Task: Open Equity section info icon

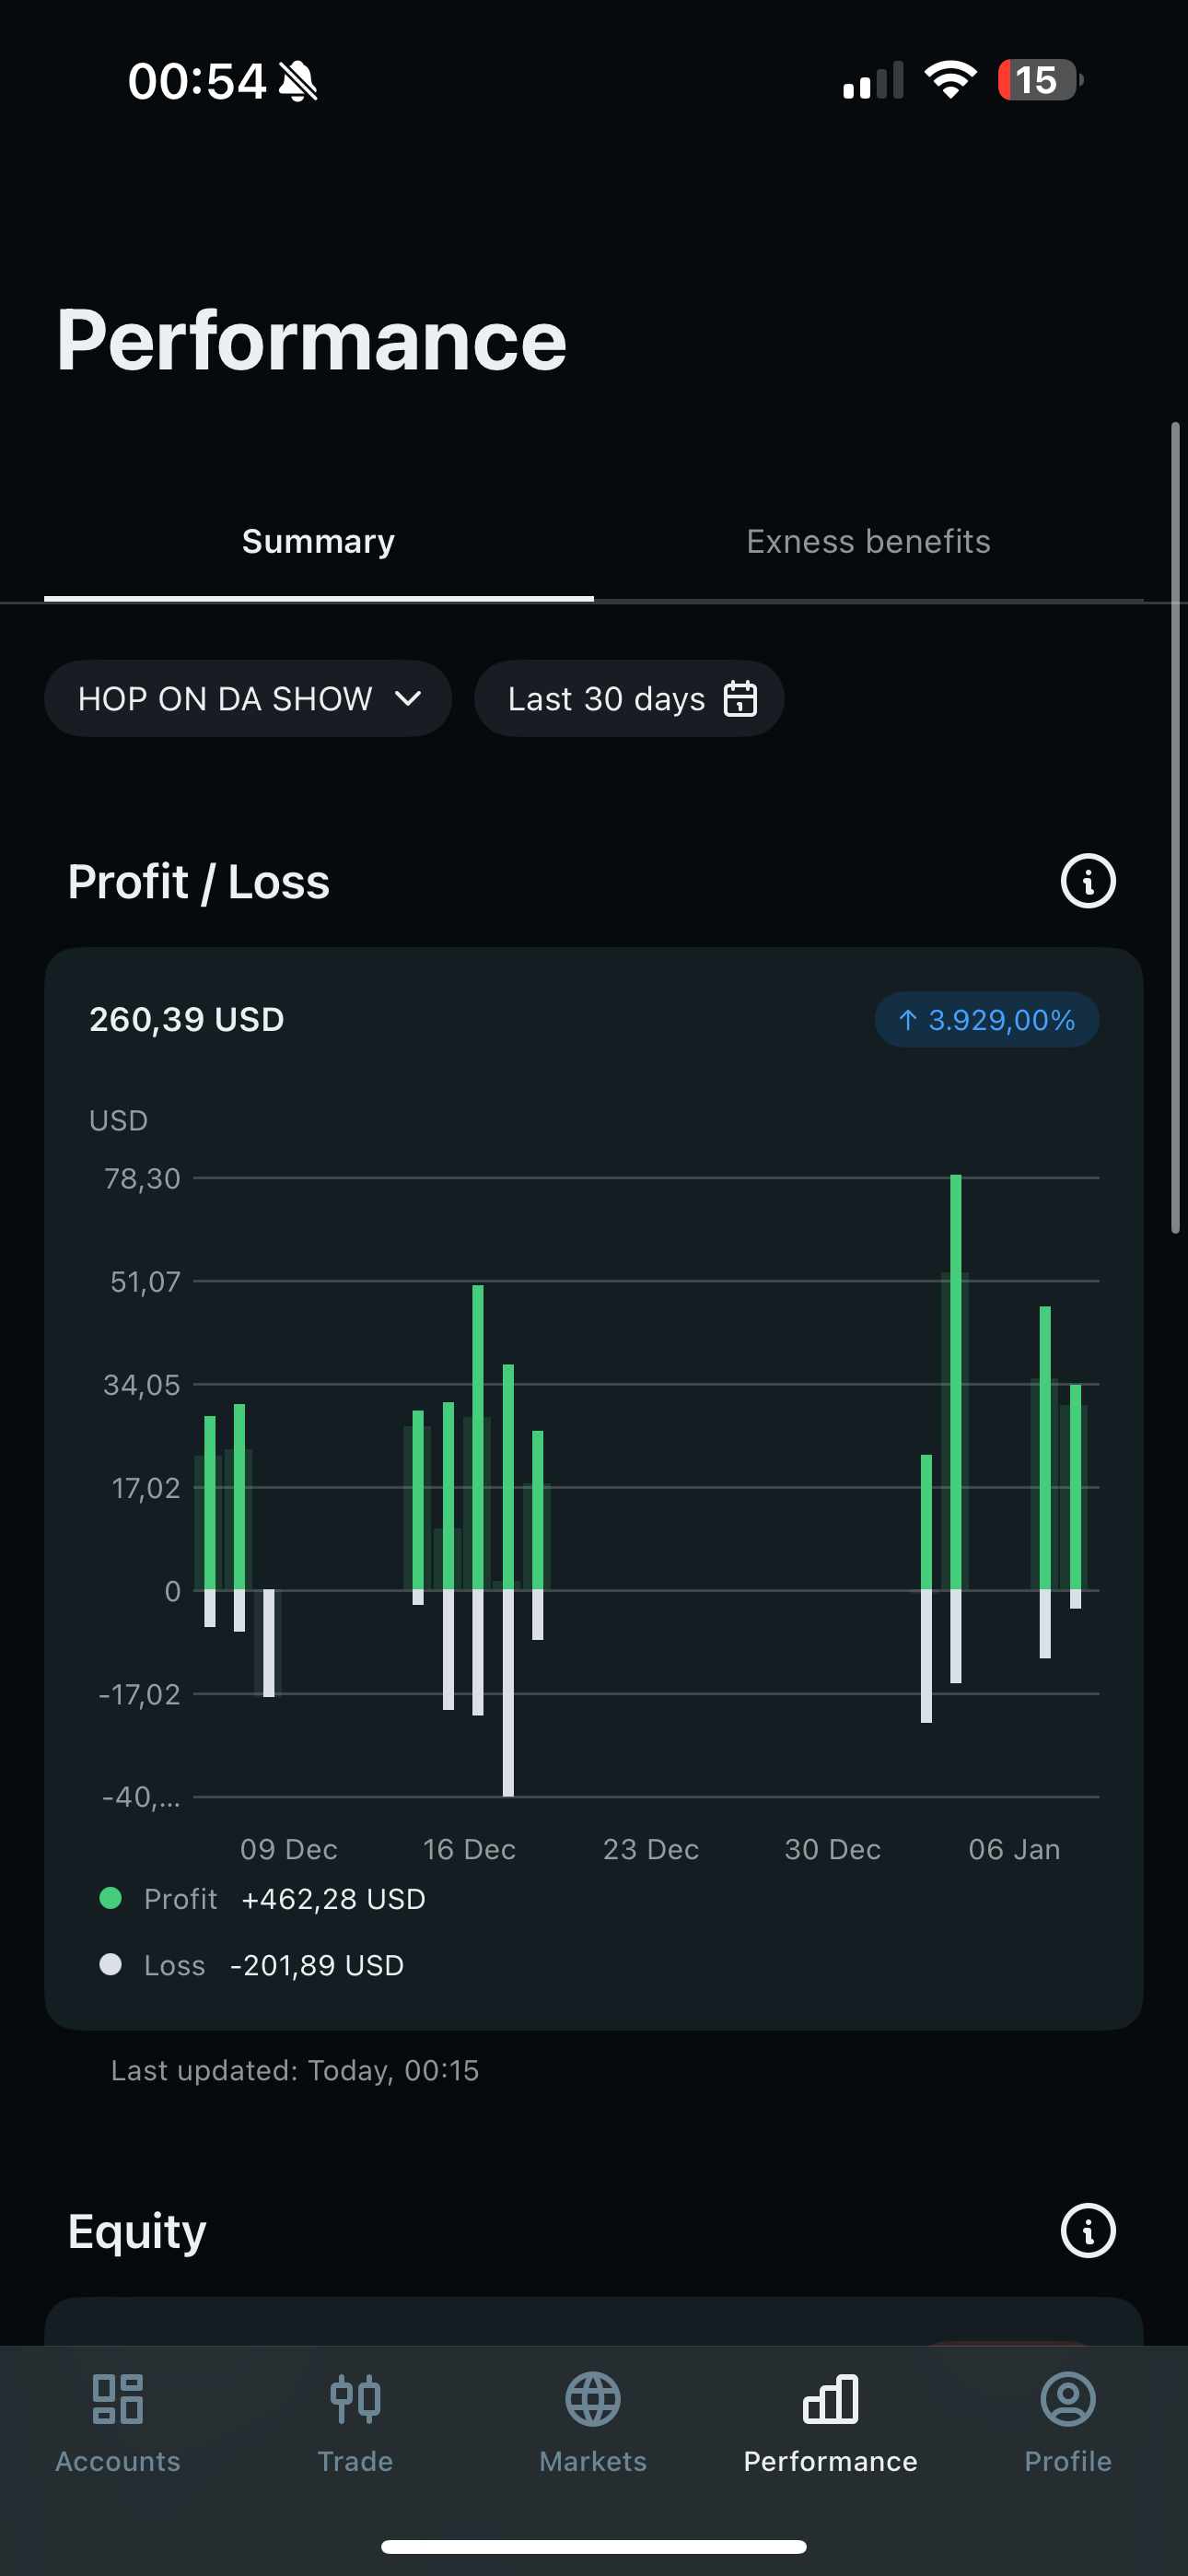Action: click(x=1087, y=2230)
